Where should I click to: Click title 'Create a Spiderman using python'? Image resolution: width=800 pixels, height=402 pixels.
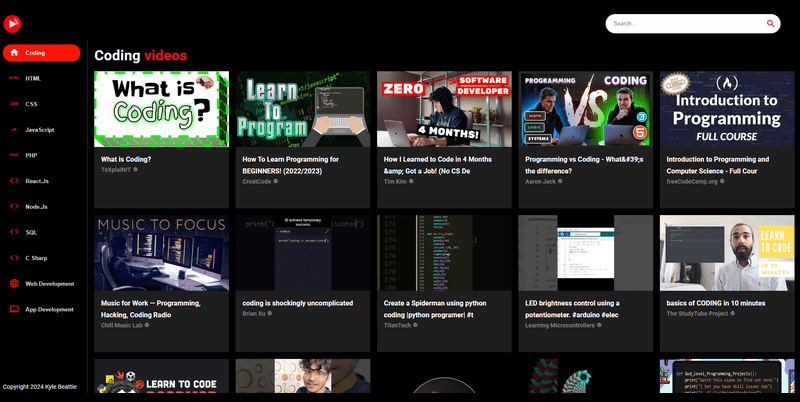[435, 309]
